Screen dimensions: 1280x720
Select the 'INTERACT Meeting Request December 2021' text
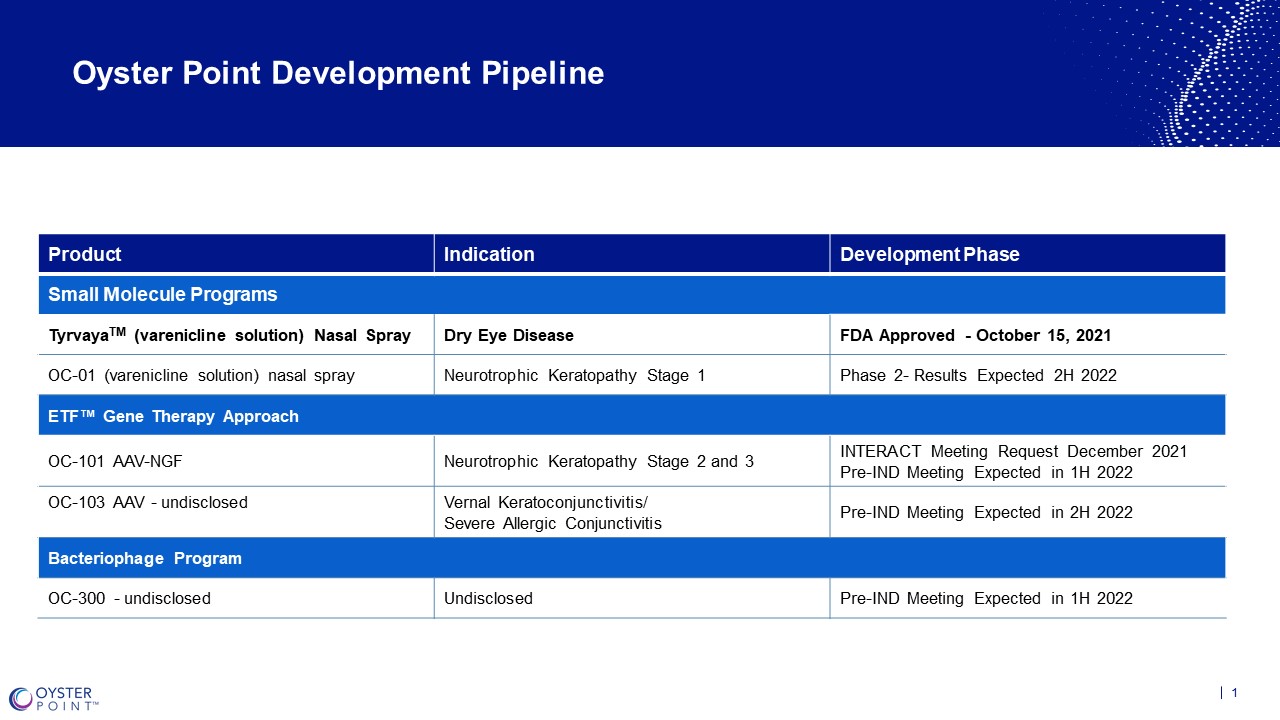pos(1013,451)
